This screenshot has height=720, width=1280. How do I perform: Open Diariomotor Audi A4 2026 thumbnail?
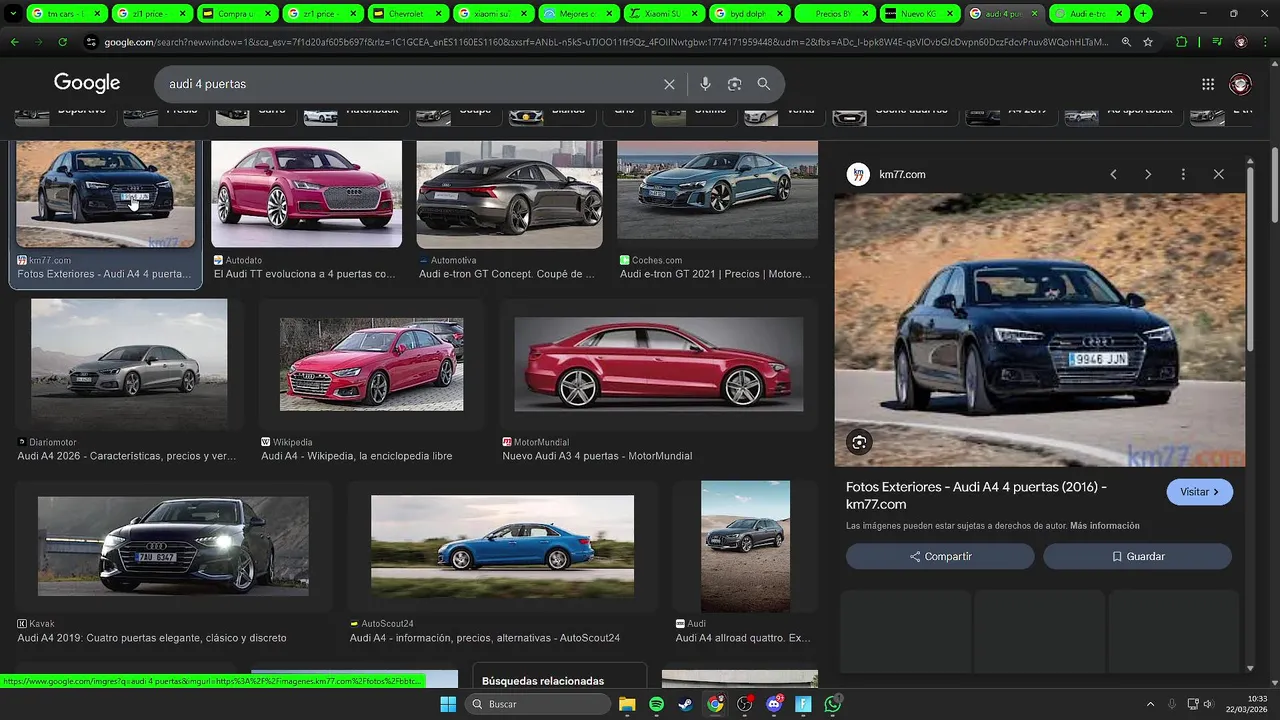[x=129, y=365]
